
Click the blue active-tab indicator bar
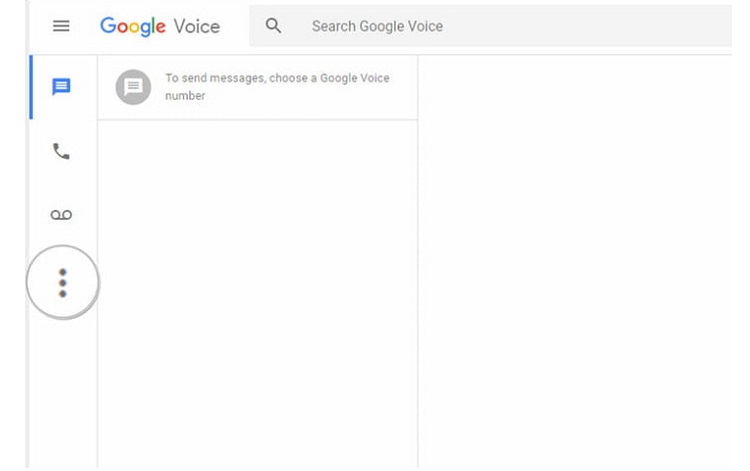tap(31, 87)
